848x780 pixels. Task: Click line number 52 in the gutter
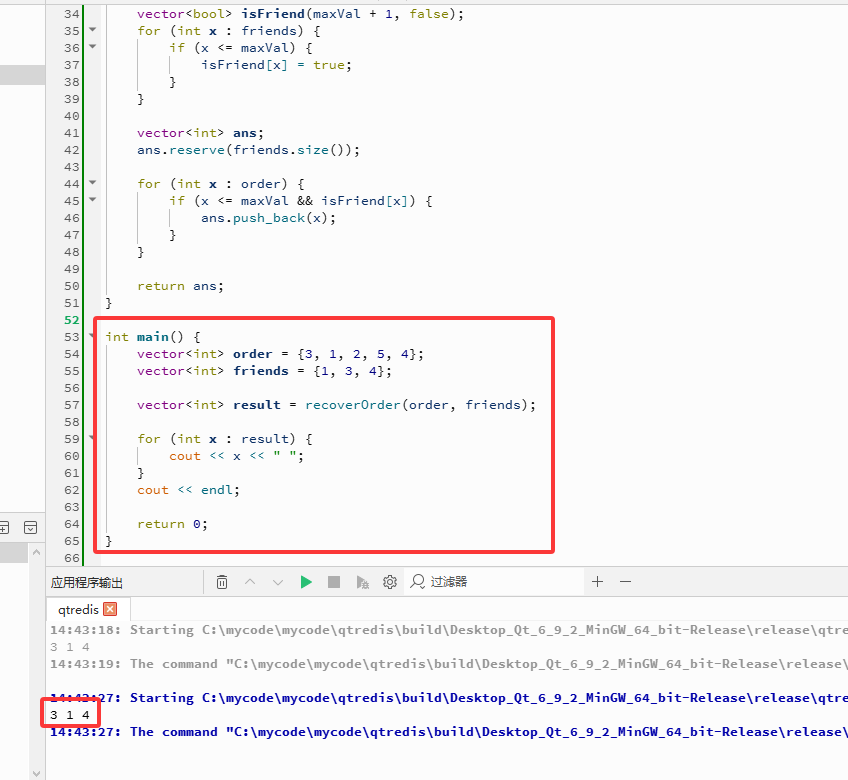tap(71, 320)
